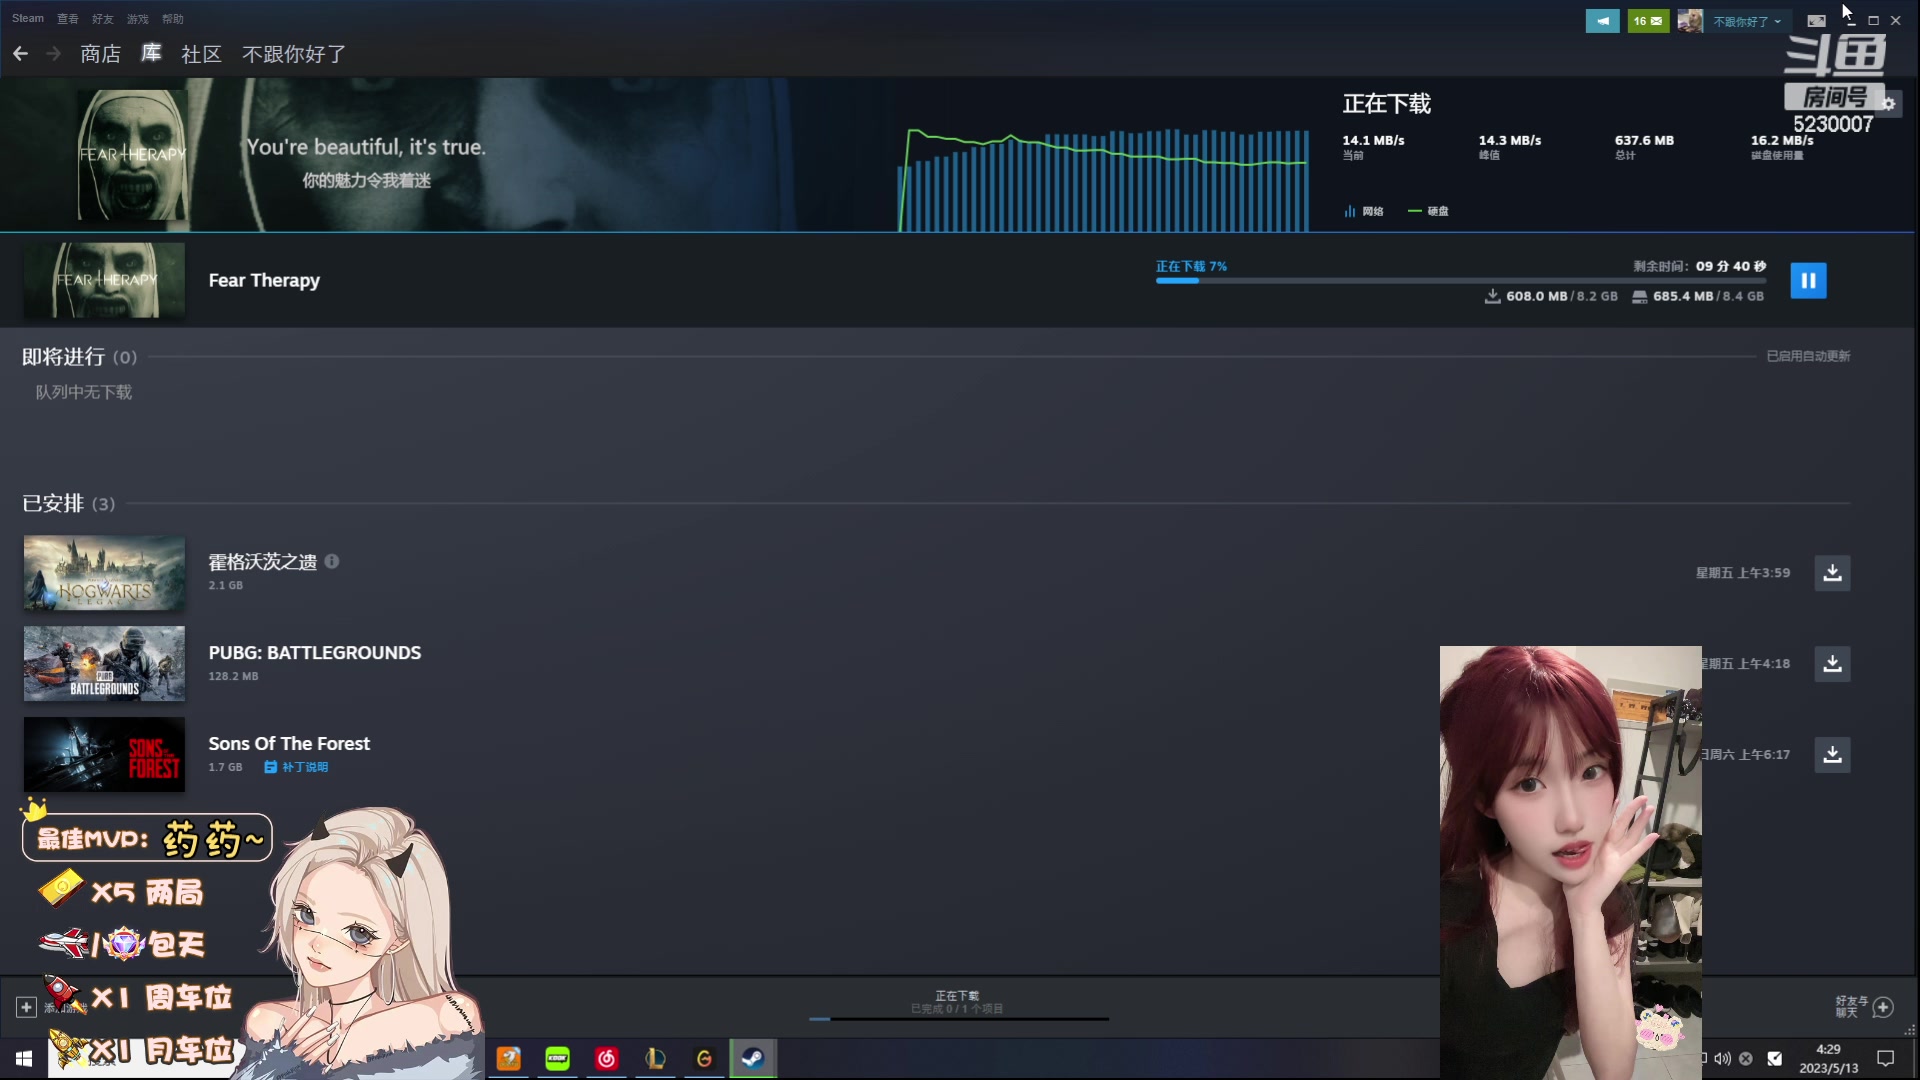Image resolution: width=1920 pixels, height=1080 pixels.
Task: Open the PUBG: BATTLEGROUNDS thumbnail
Action: click(x=104, y=664)
